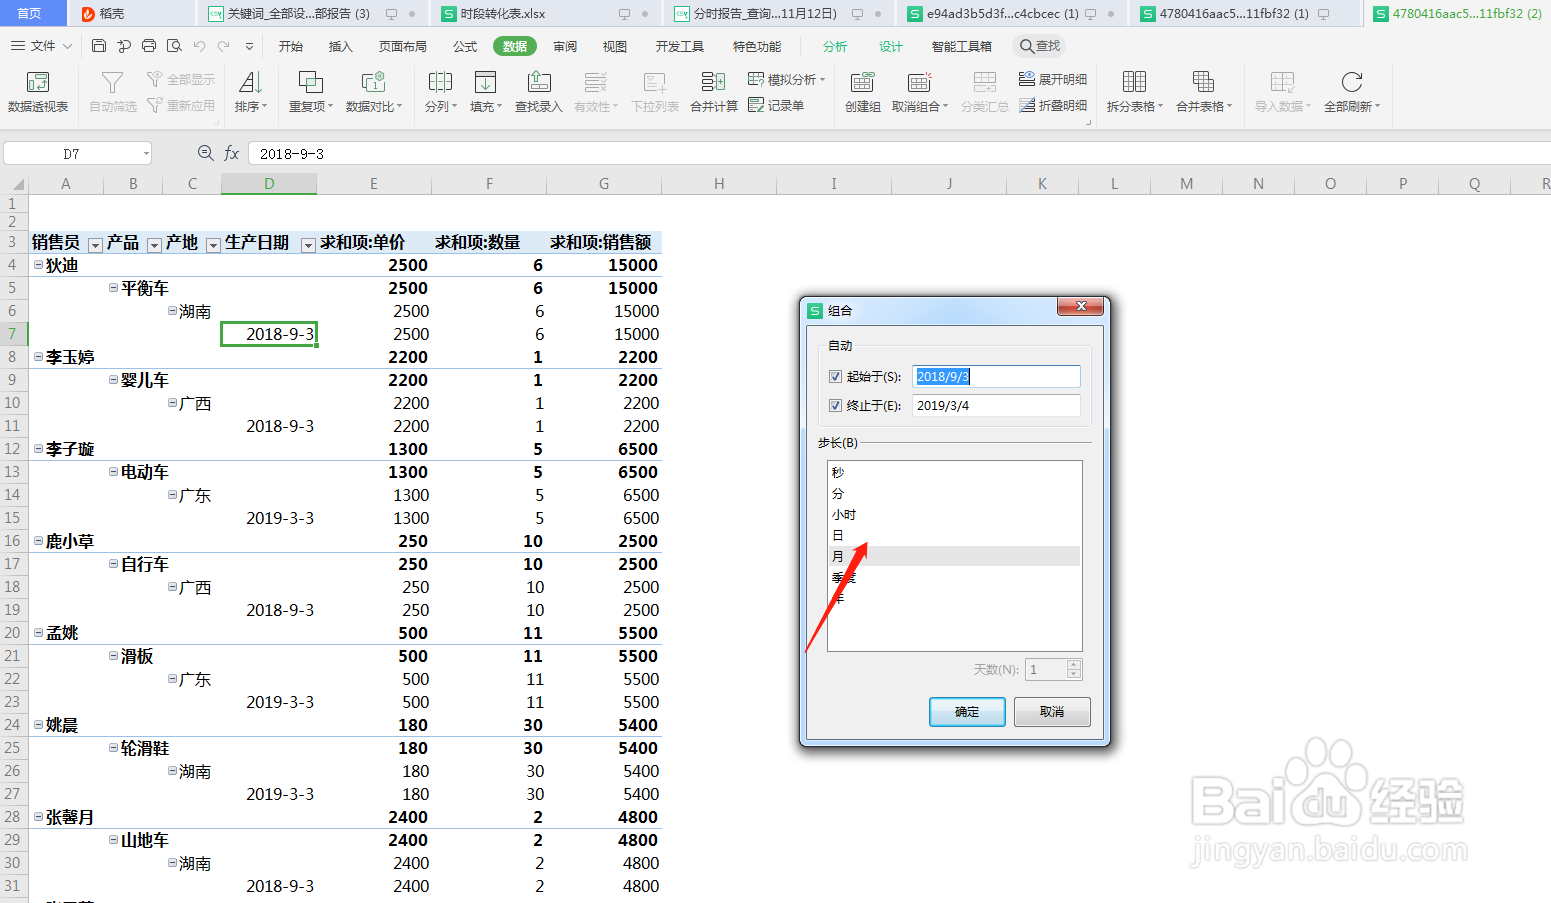Switch to the 公式 ribbon tab

coord(465,46)
